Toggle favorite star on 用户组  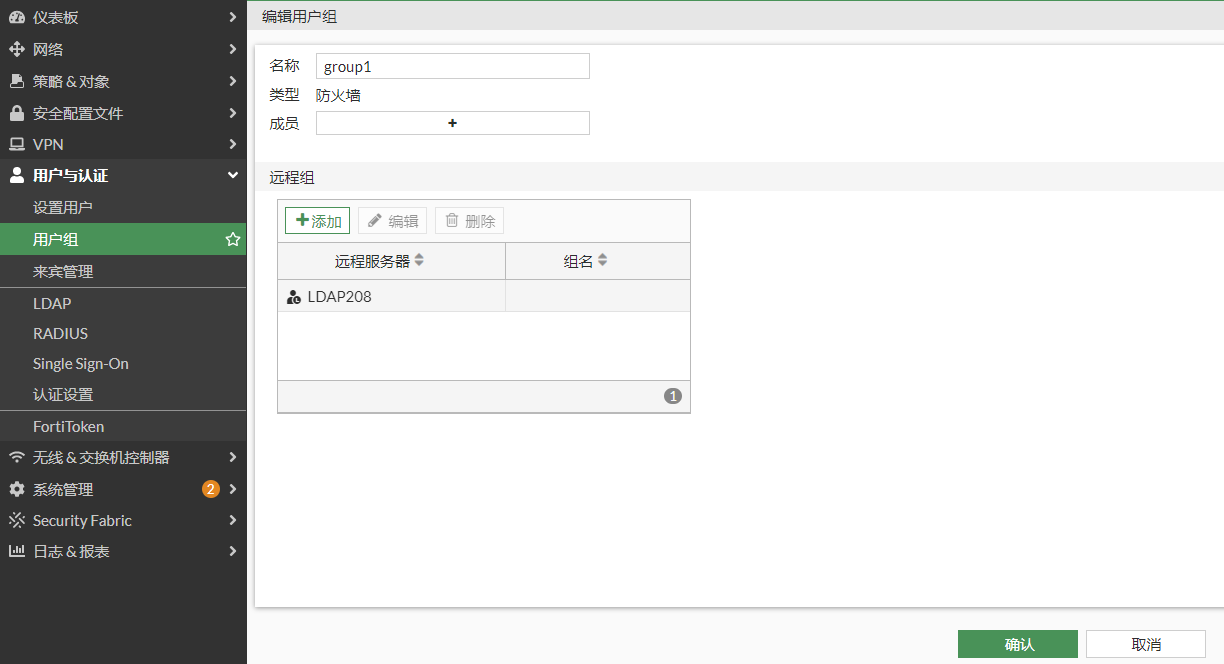point(232,239)
